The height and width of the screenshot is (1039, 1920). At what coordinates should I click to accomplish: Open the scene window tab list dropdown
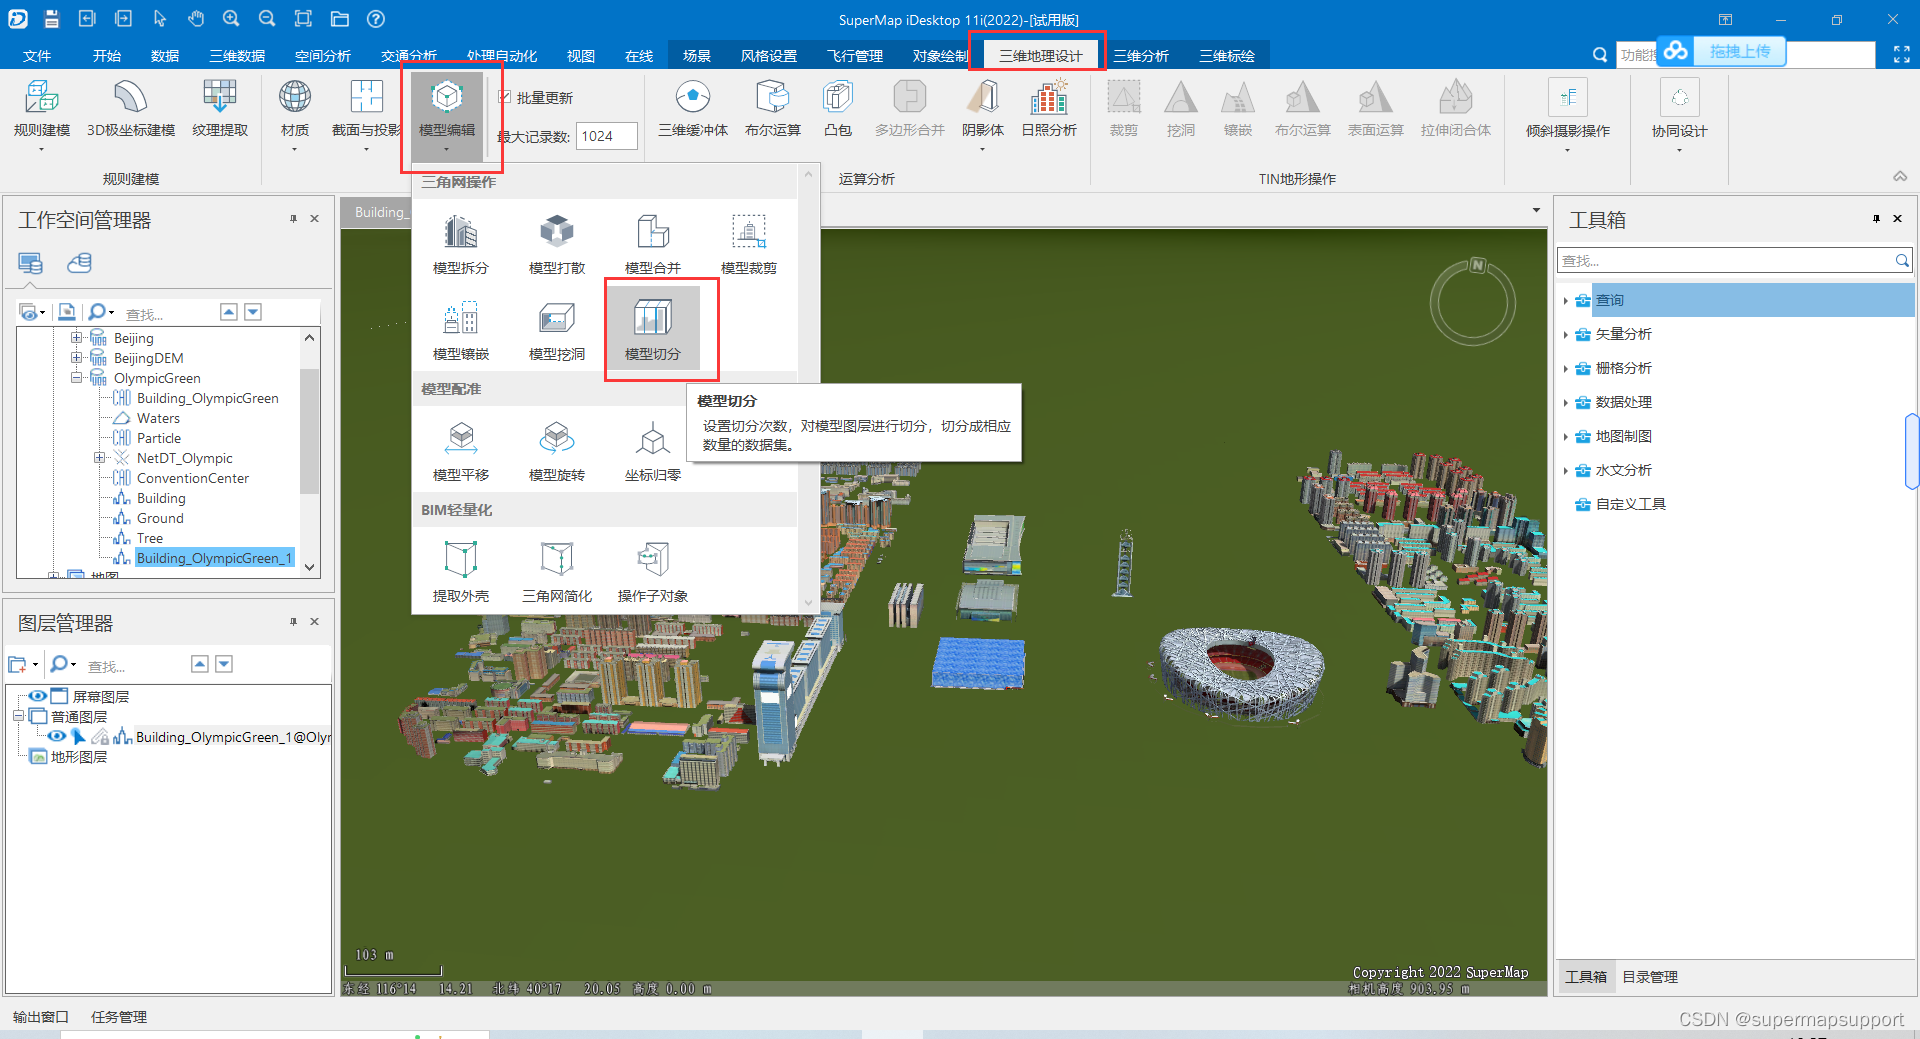point(1536,210)
